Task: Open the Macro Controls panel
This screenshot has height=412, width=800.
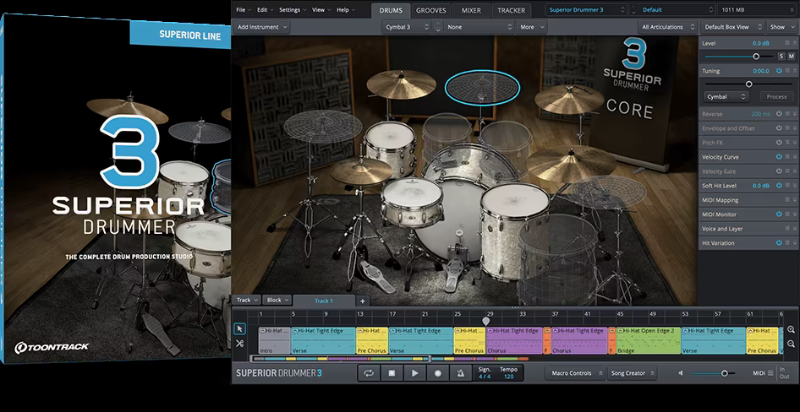Action: click(x=576, y=373)
